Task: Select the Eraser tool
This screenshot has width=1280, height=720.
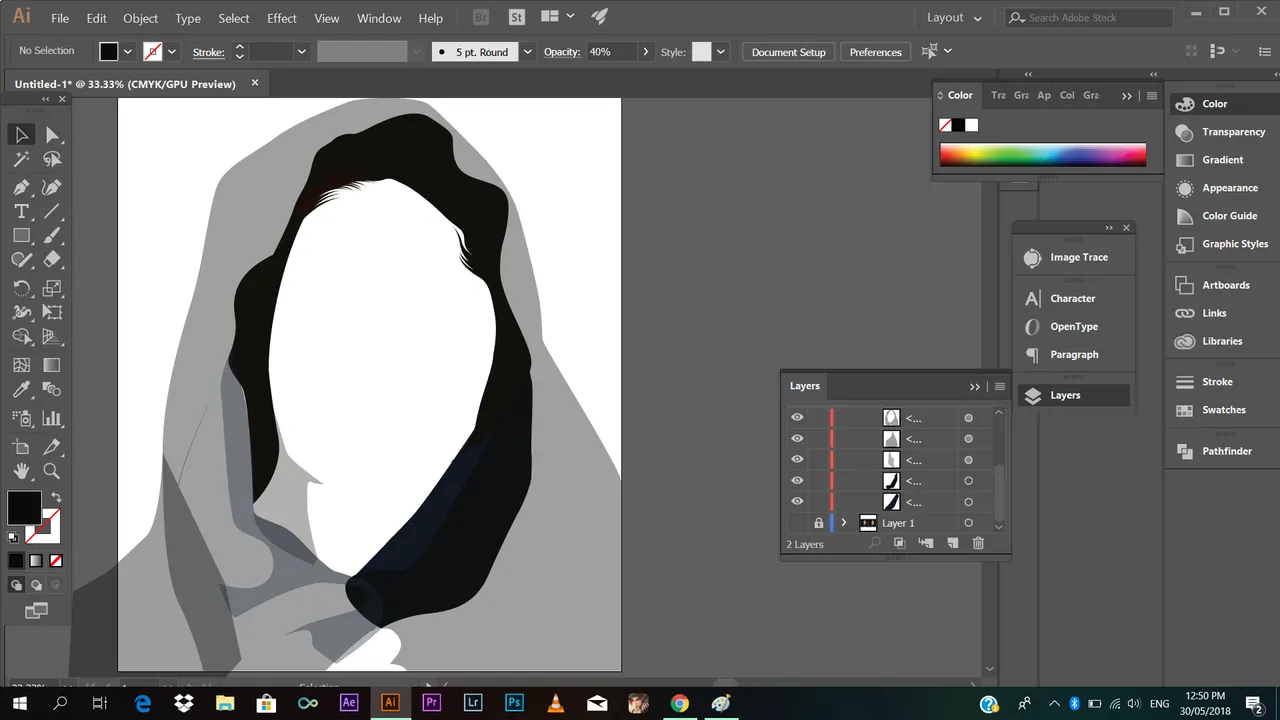Action: click(52, 259)
